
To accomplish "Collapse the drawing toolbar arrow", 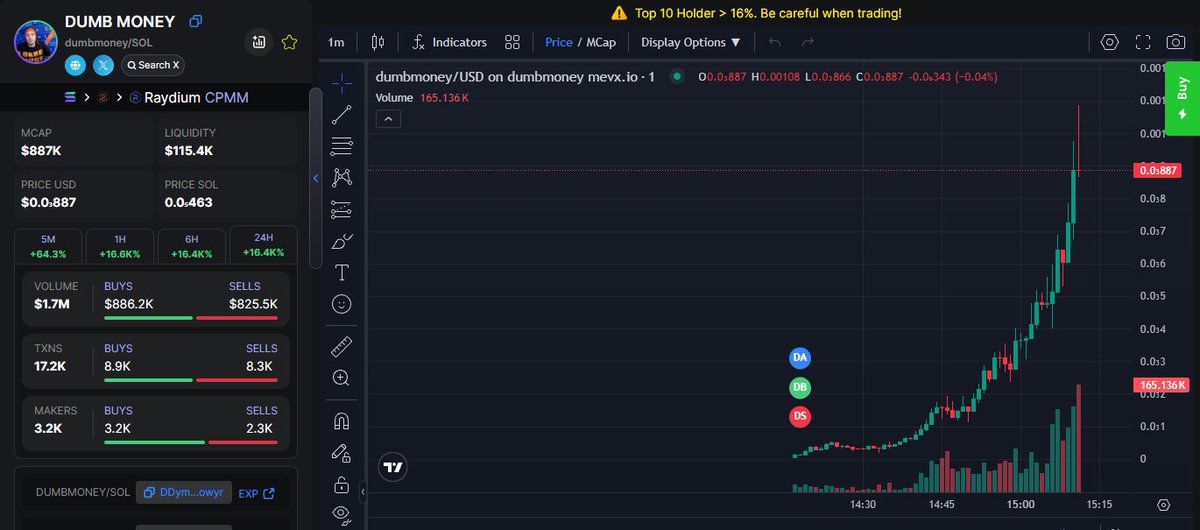I will pos(362,491).
